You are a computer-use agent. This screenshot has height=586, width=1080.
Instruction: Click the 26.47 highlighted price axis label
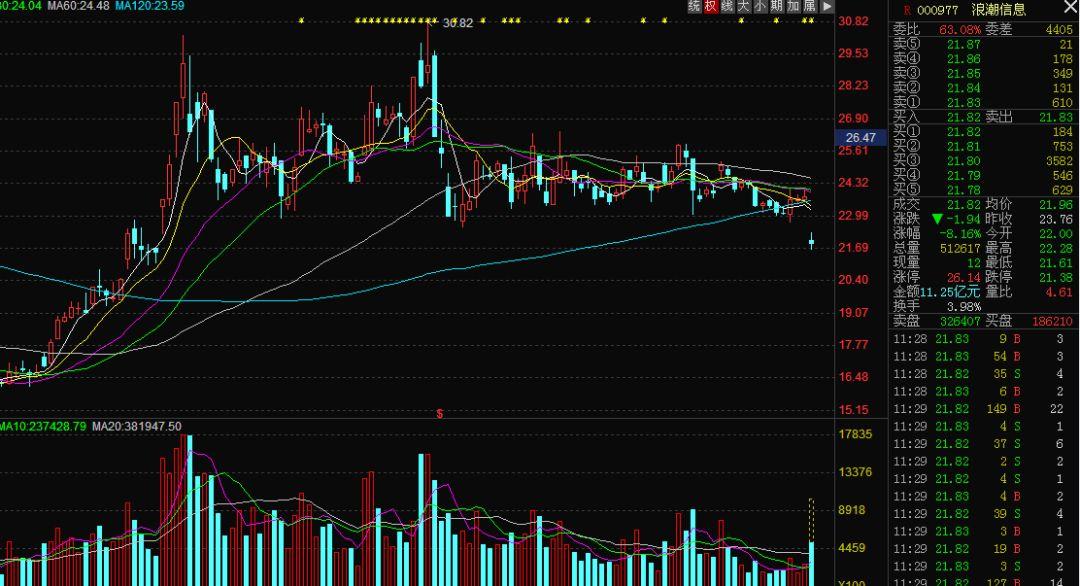[x=861, y=138]
